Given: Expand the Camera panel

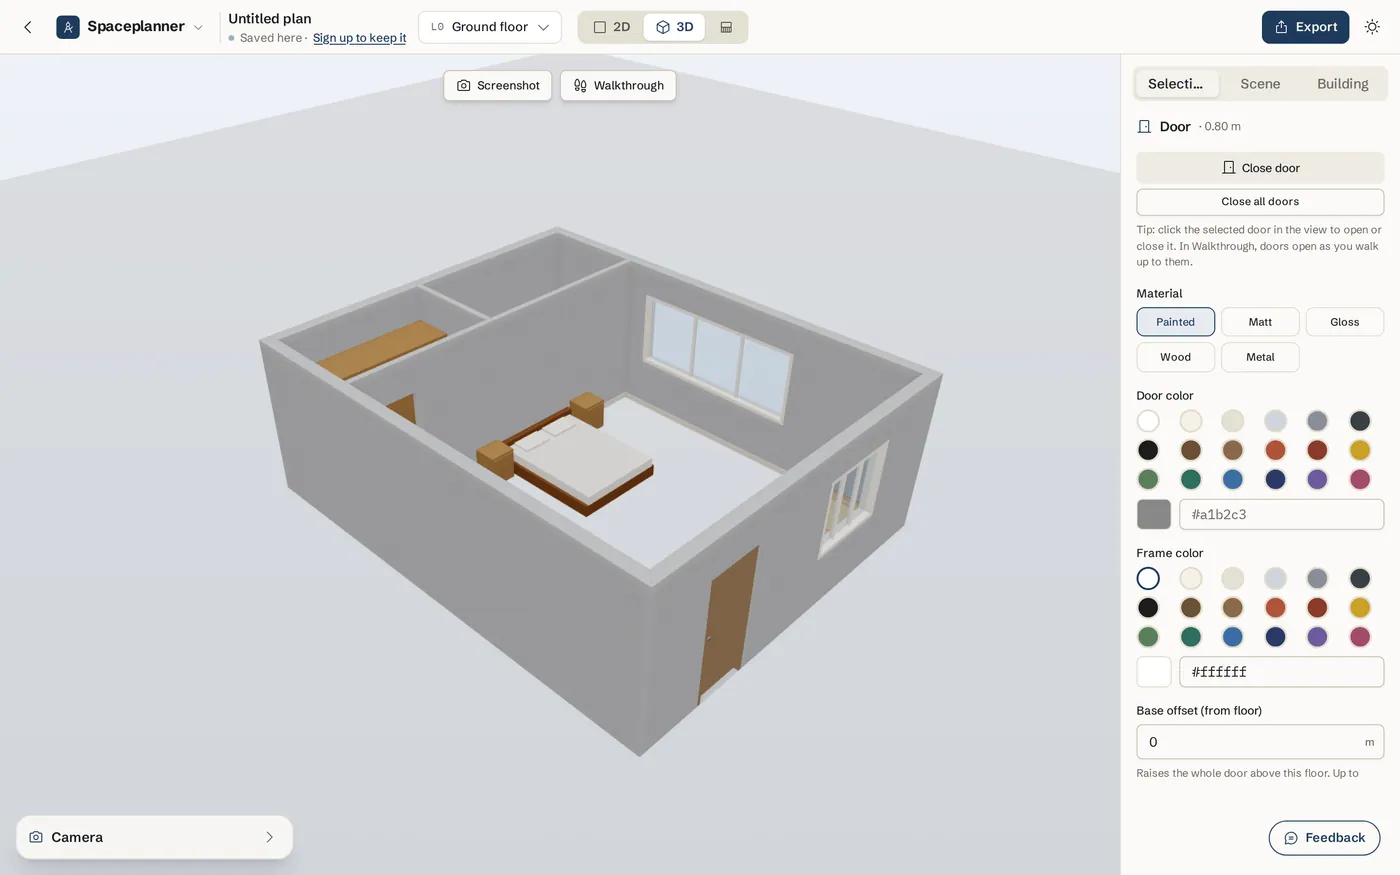Looking at the screenshot, I should click(154, 837).
